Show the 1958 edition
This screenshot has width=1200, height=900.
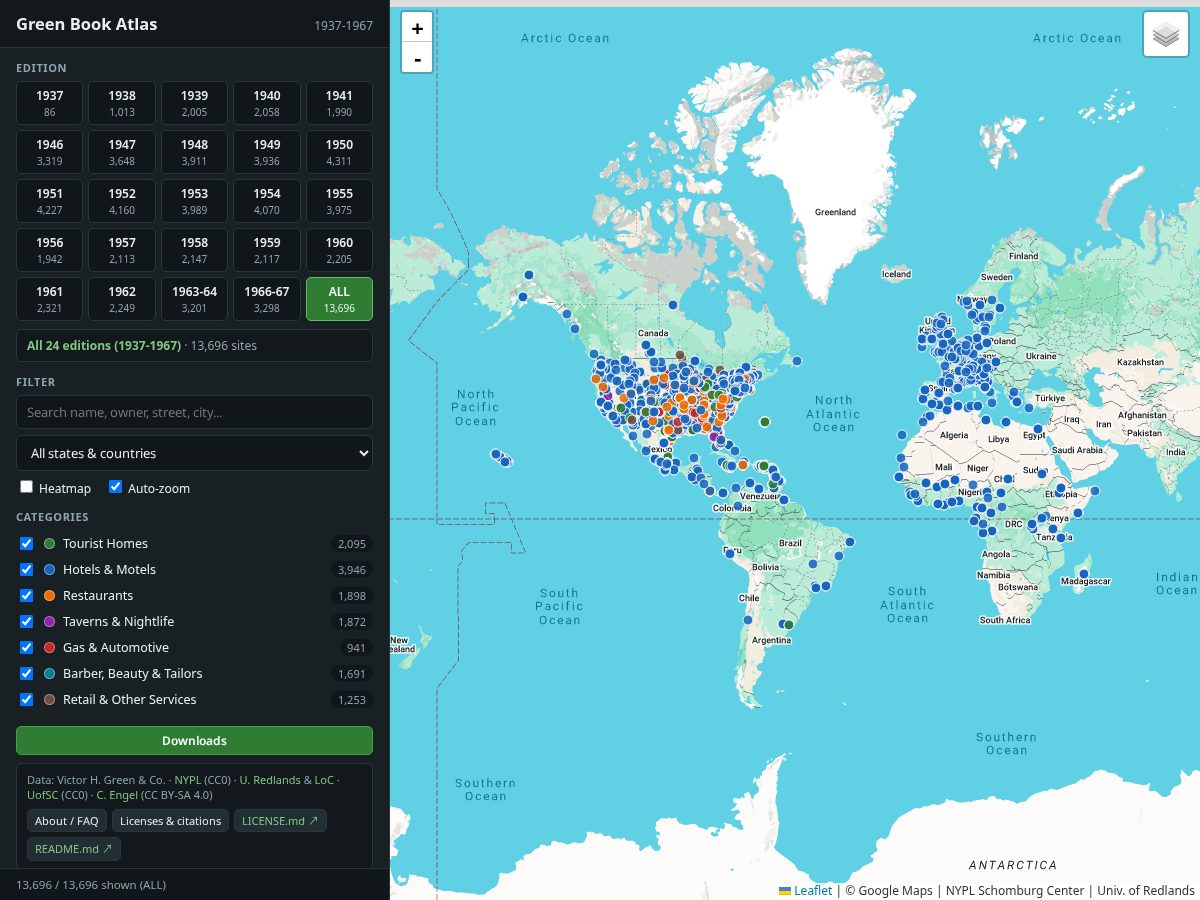pos(194,250)
